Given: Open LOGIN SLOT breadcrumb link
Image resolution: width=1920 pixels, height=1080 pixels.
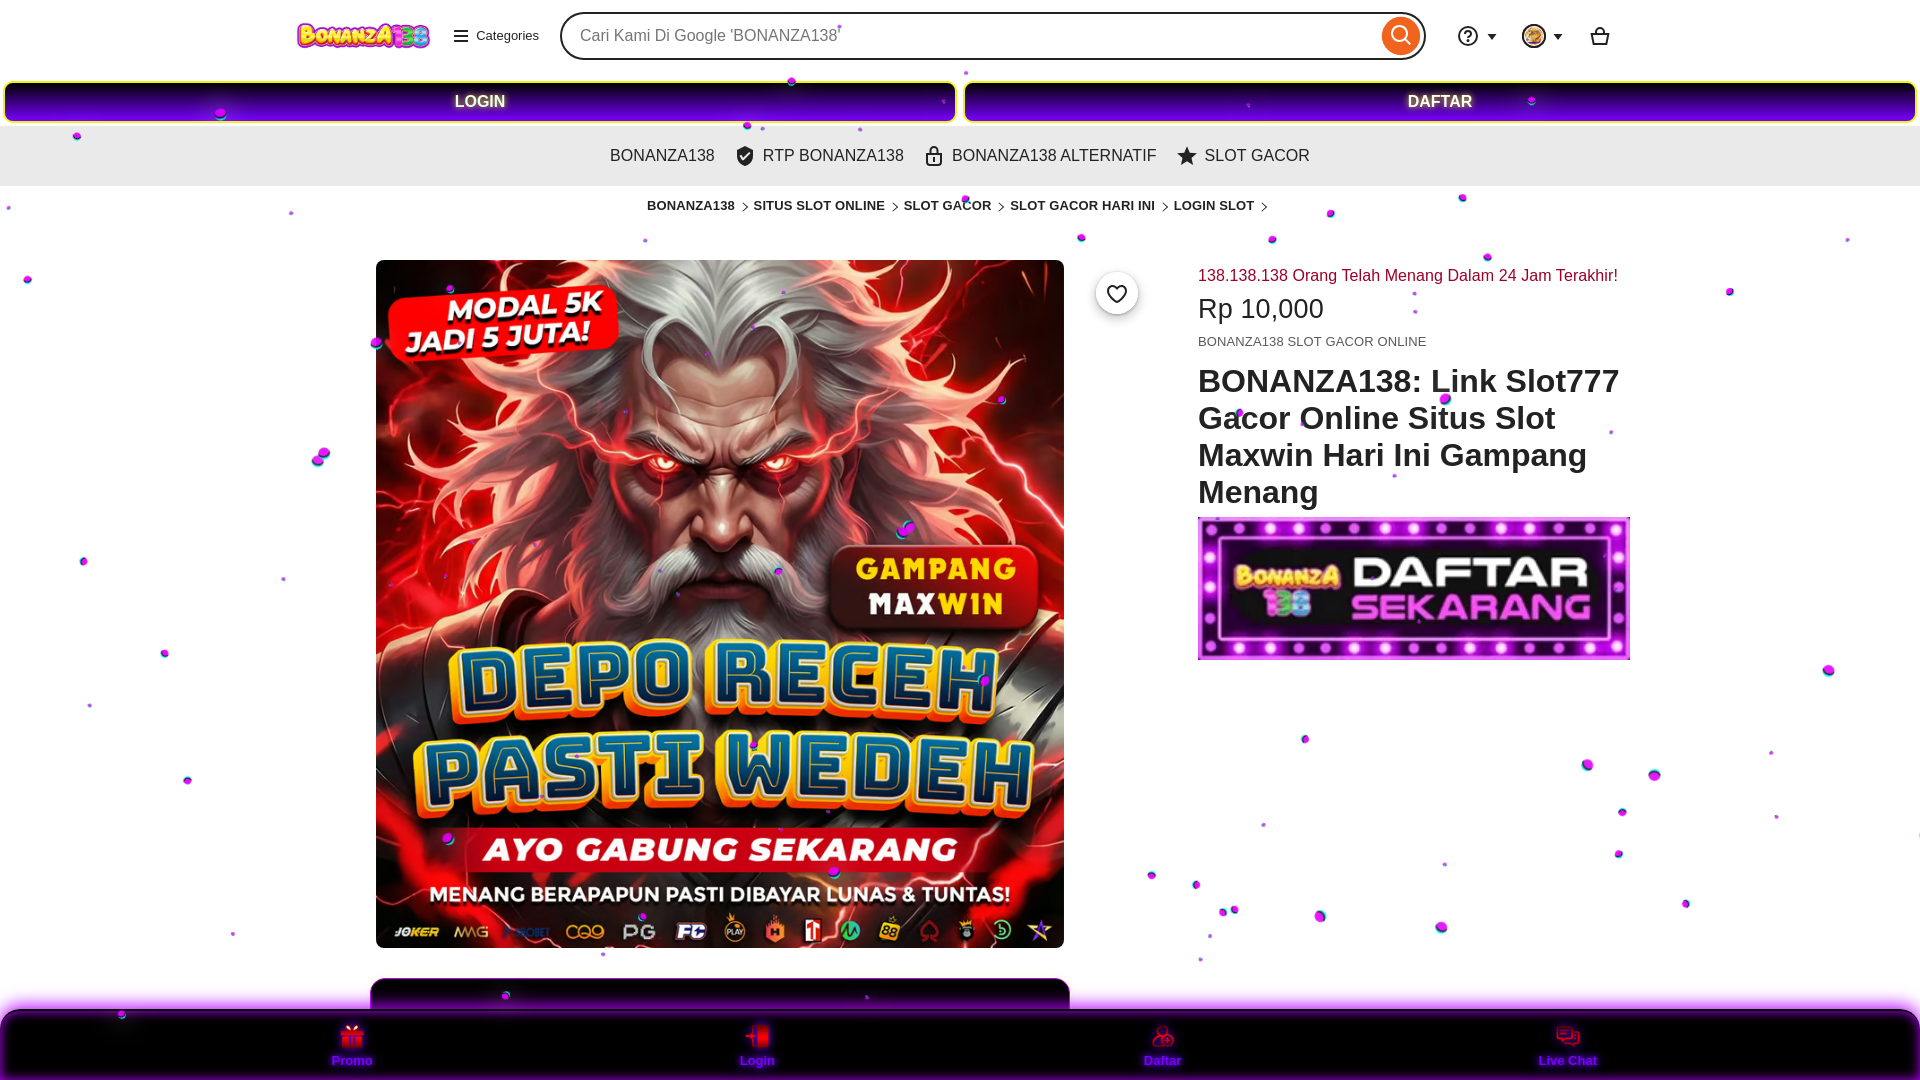Looking at the screenshot, I should click(1213, 206).
